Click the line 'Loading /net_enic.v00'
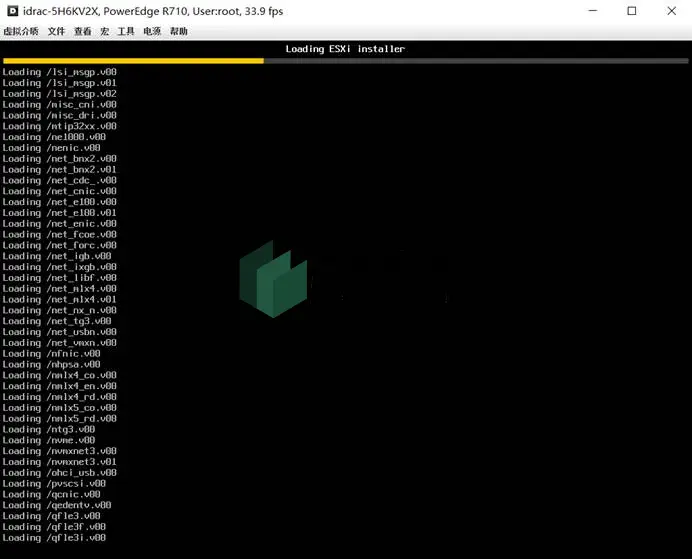This screenshot has height=559, width=692. [x=60, y=224]
